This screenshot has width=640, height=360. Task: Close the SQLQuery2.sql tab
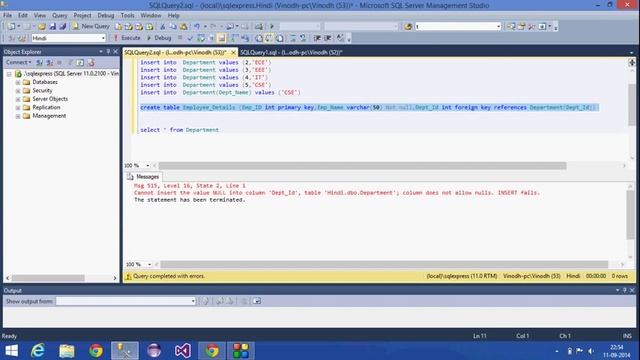pos(233,52)
